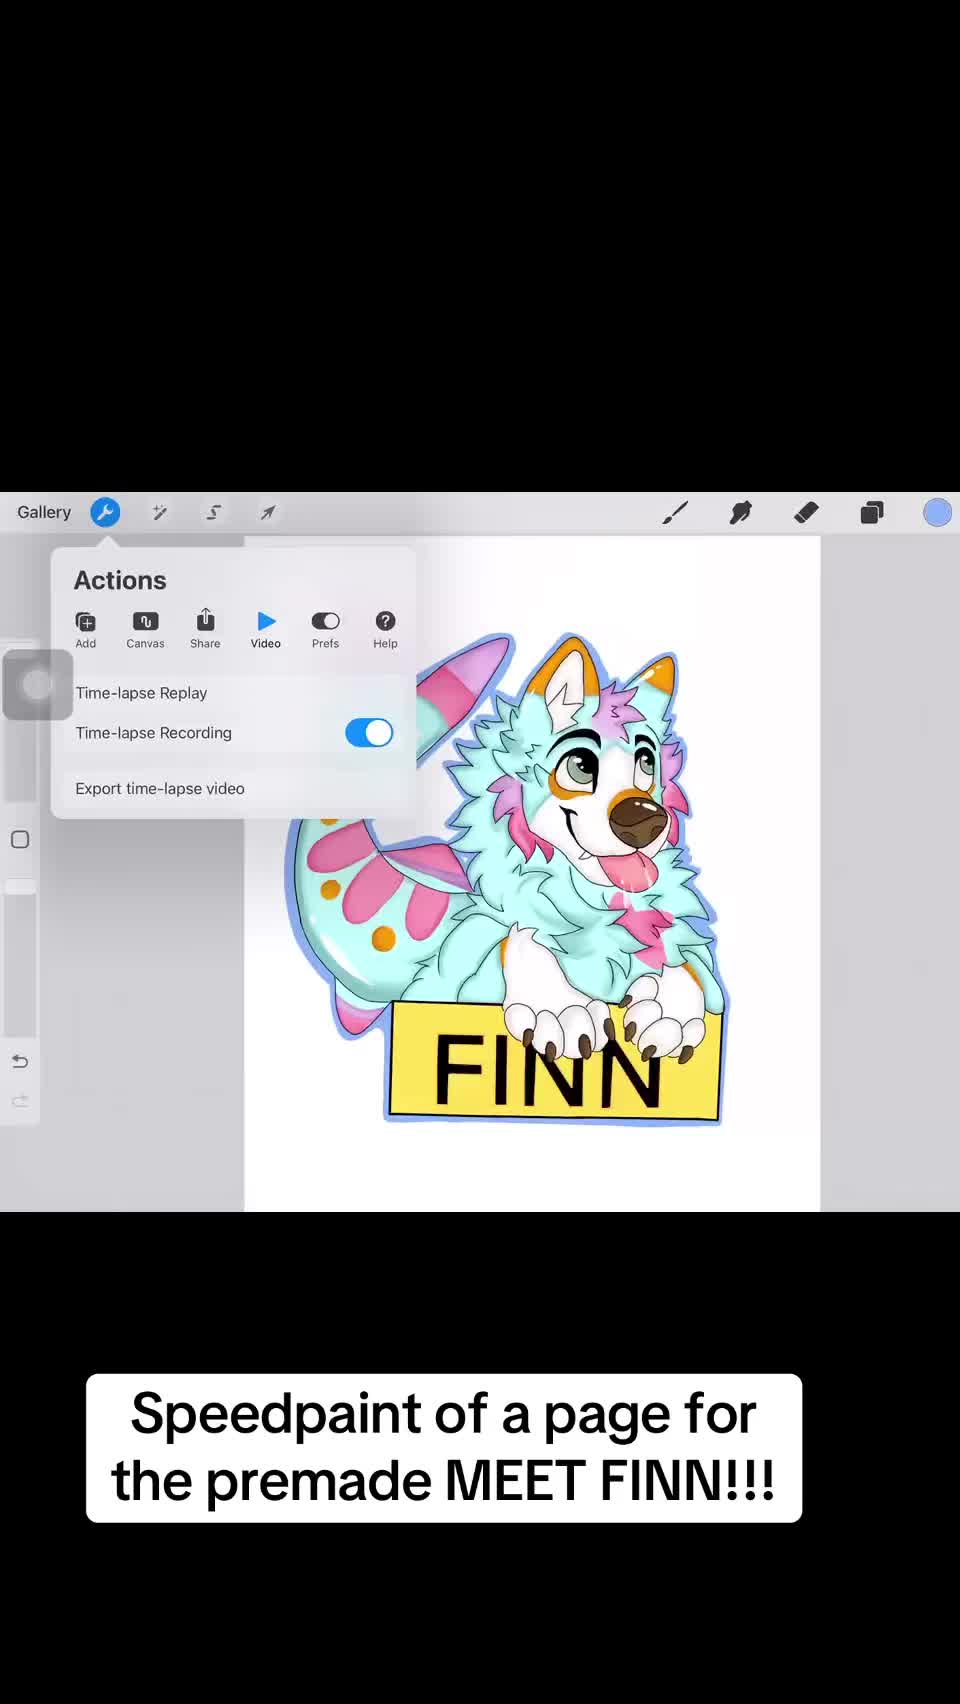This screenshot has height=1704, width=960.
Task: Select the Eraser tool
Action: pos(806,512)
